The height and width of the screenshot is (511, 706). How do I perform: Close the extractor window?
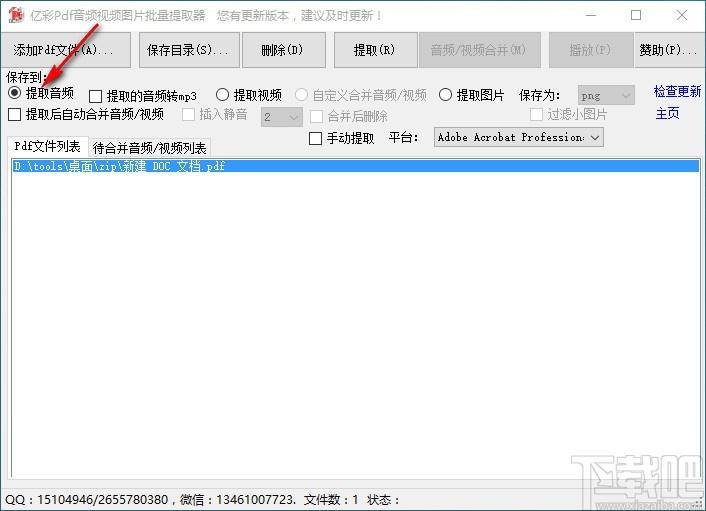tap(682, 15)
